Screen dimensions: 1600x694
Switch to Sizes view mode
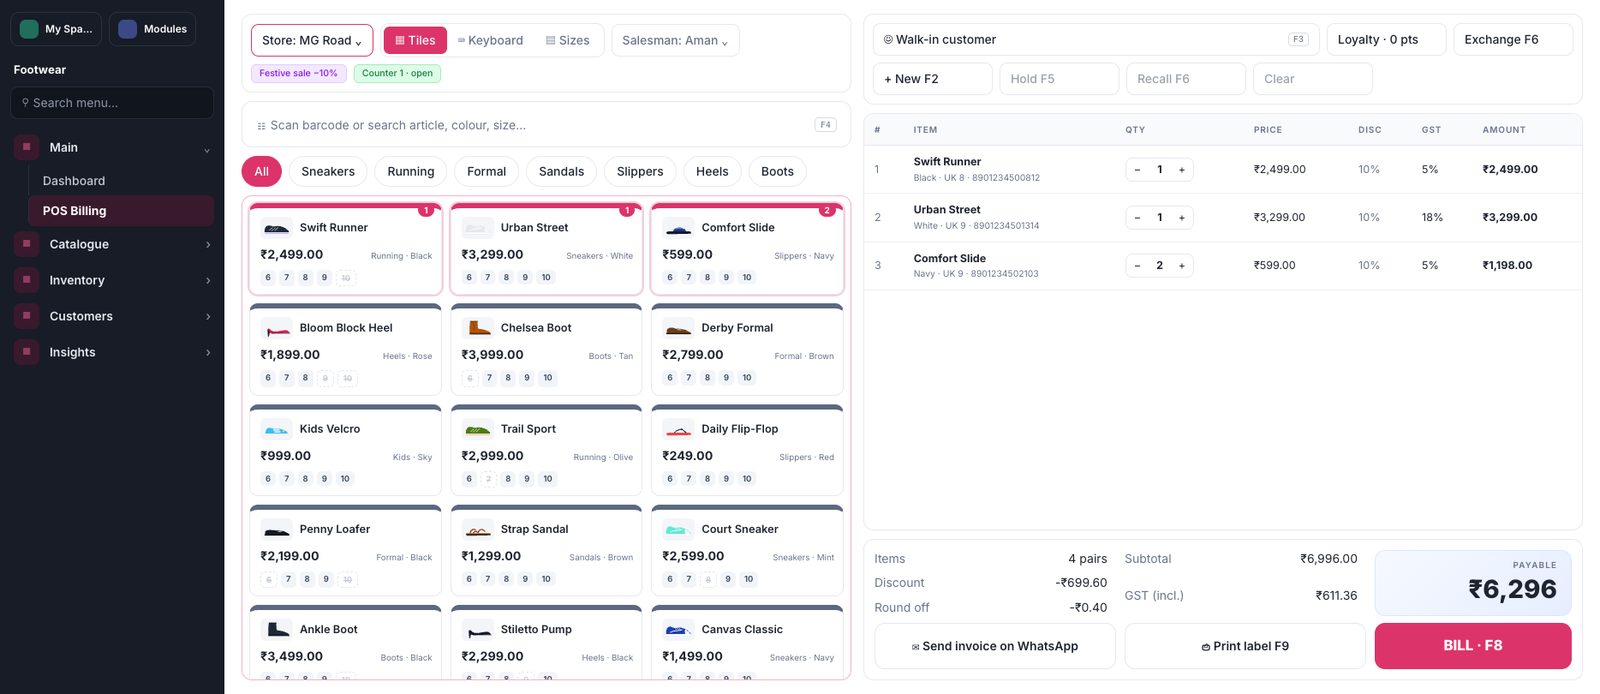(567, 40)
